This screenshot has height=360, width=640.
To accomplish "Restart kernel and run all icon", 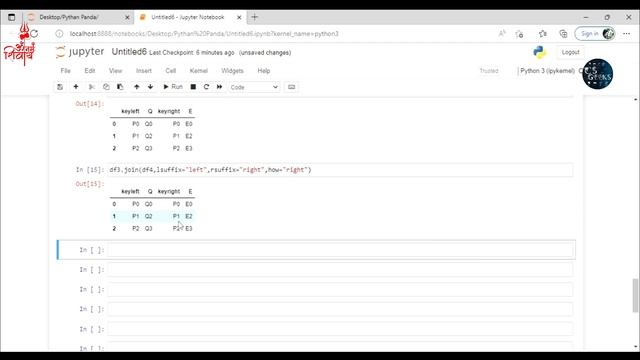I will pos(220,87).
